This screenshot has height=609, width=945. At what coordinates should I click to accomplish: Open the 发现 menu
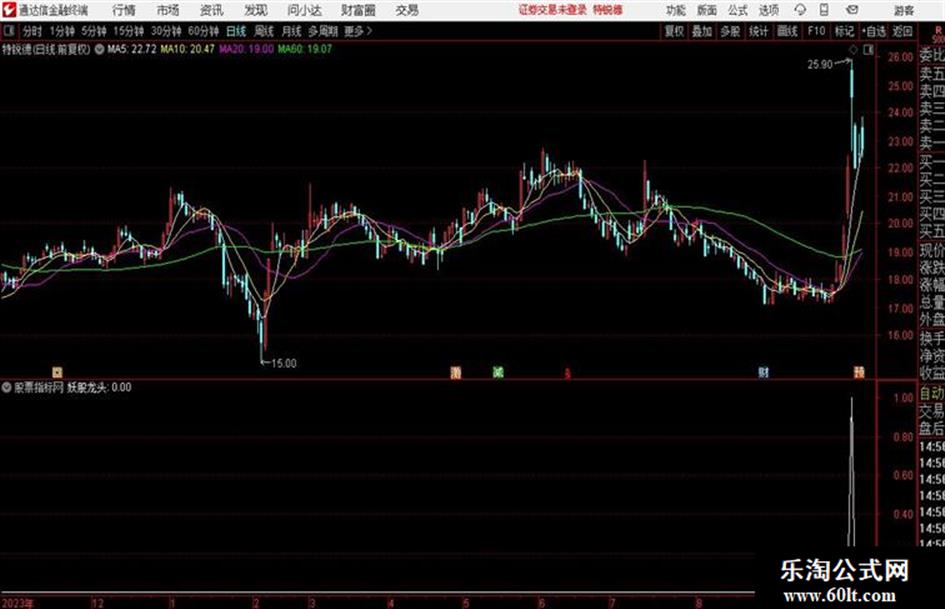[x=256, y=10]
